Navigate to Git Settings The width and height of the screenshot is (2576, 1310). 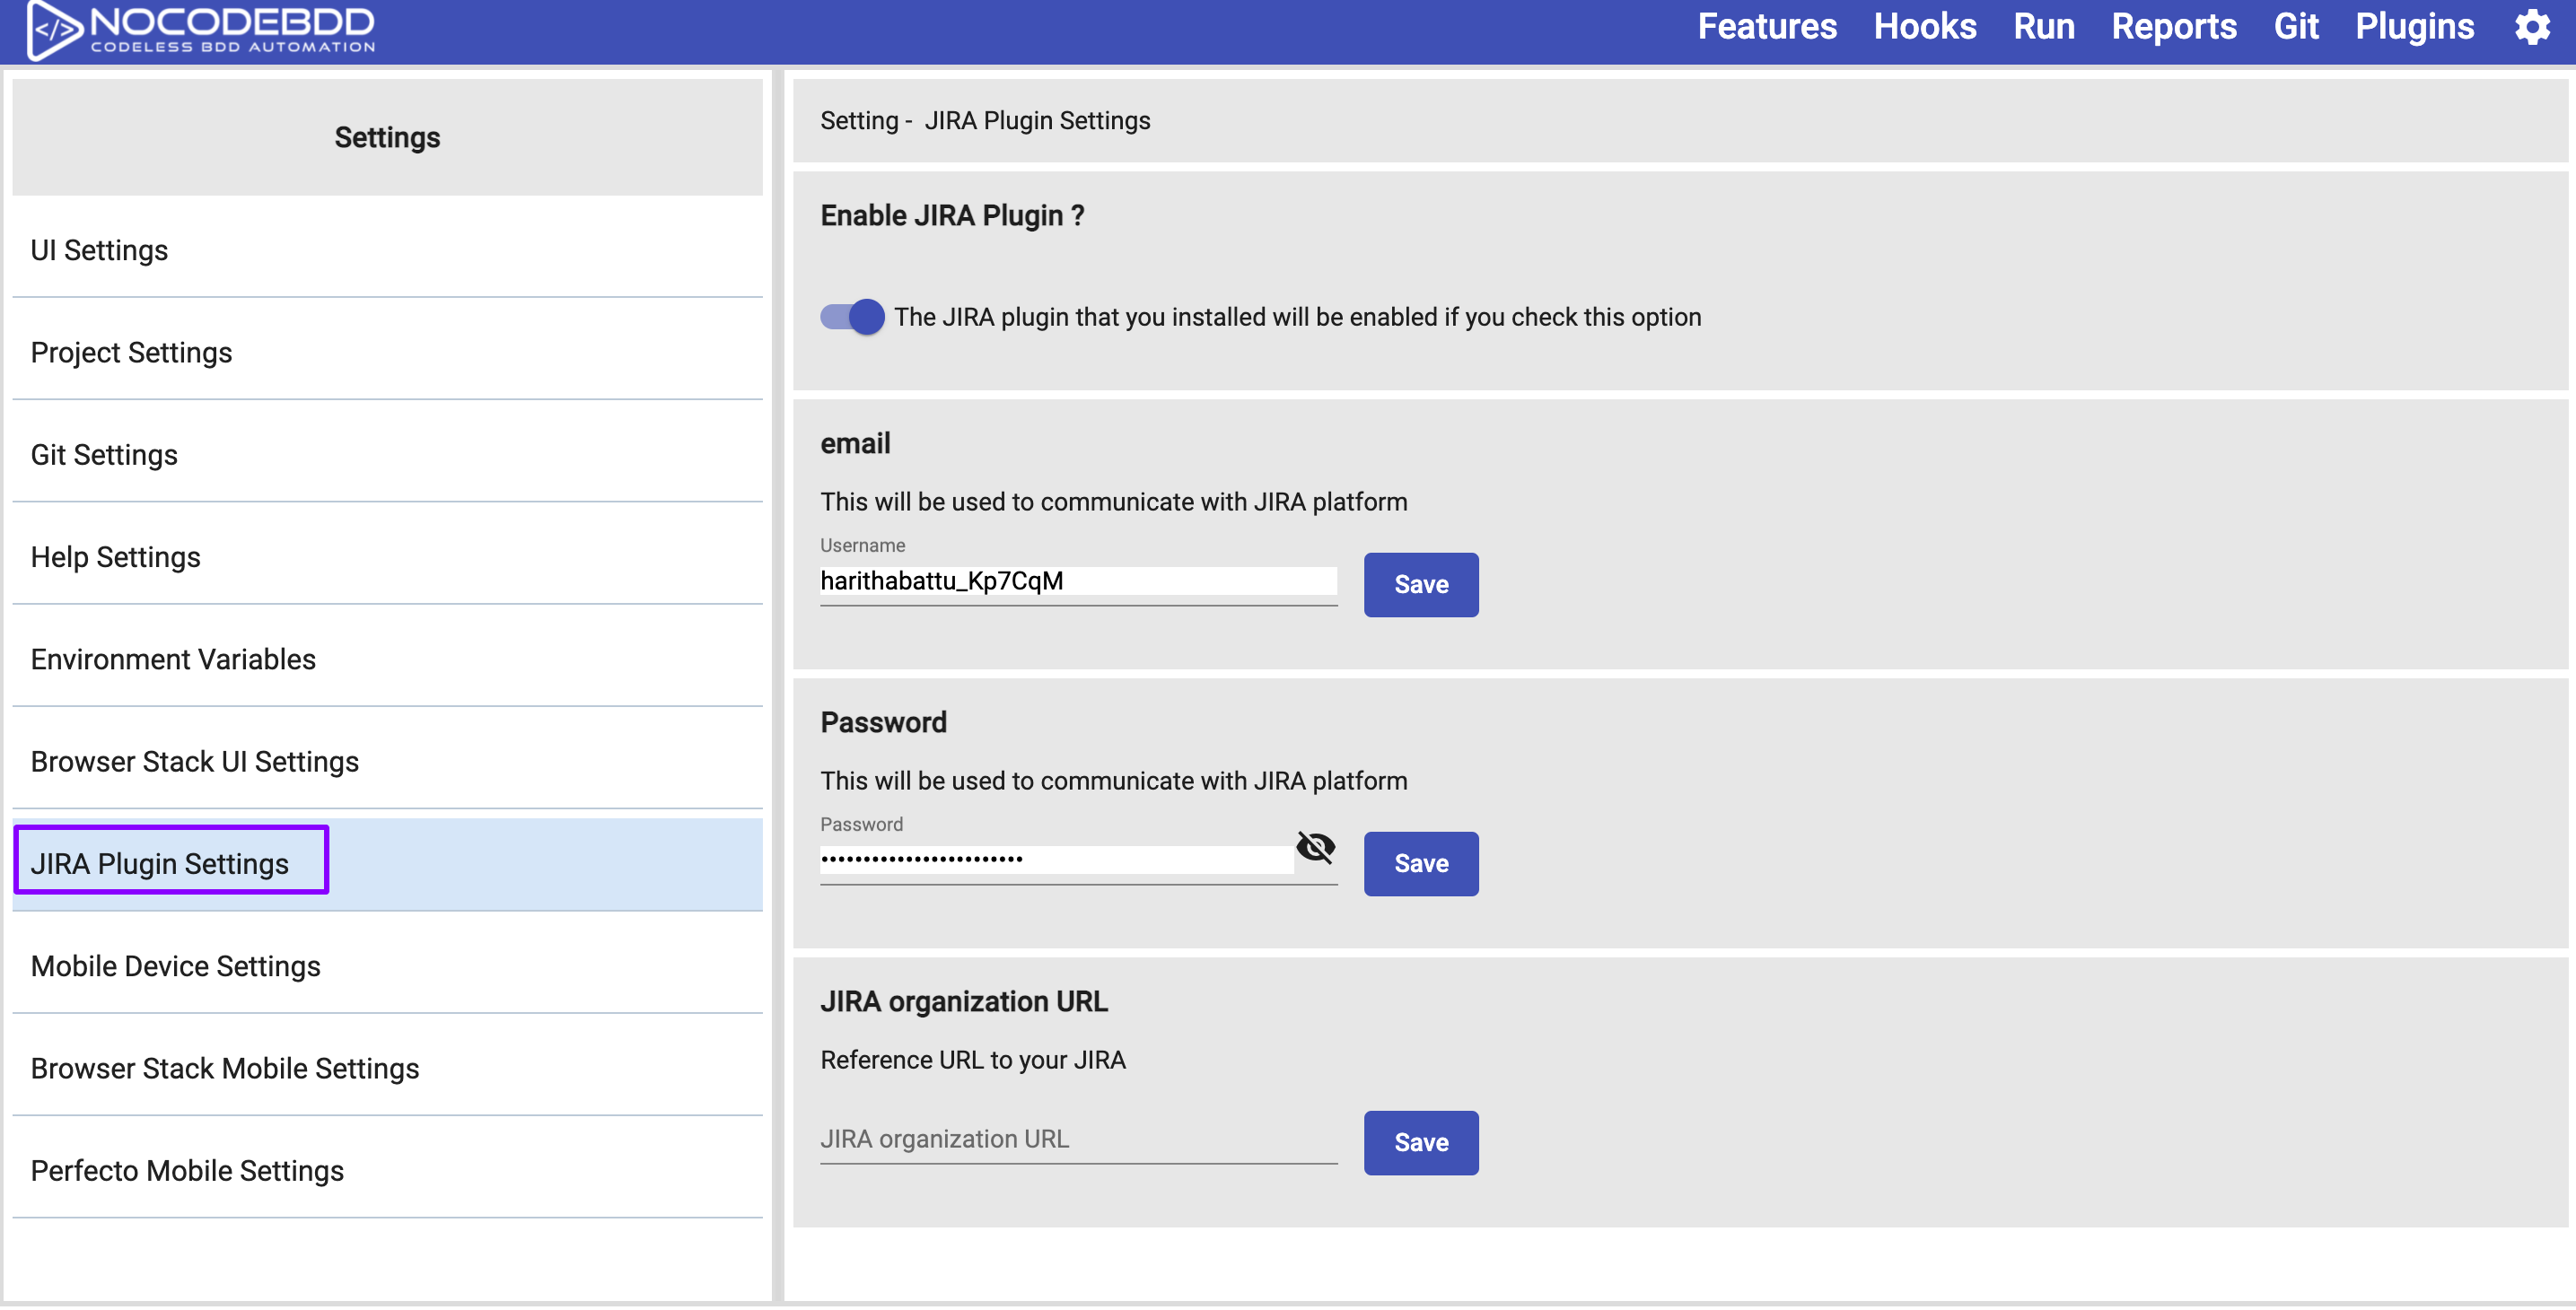[103, 454]
